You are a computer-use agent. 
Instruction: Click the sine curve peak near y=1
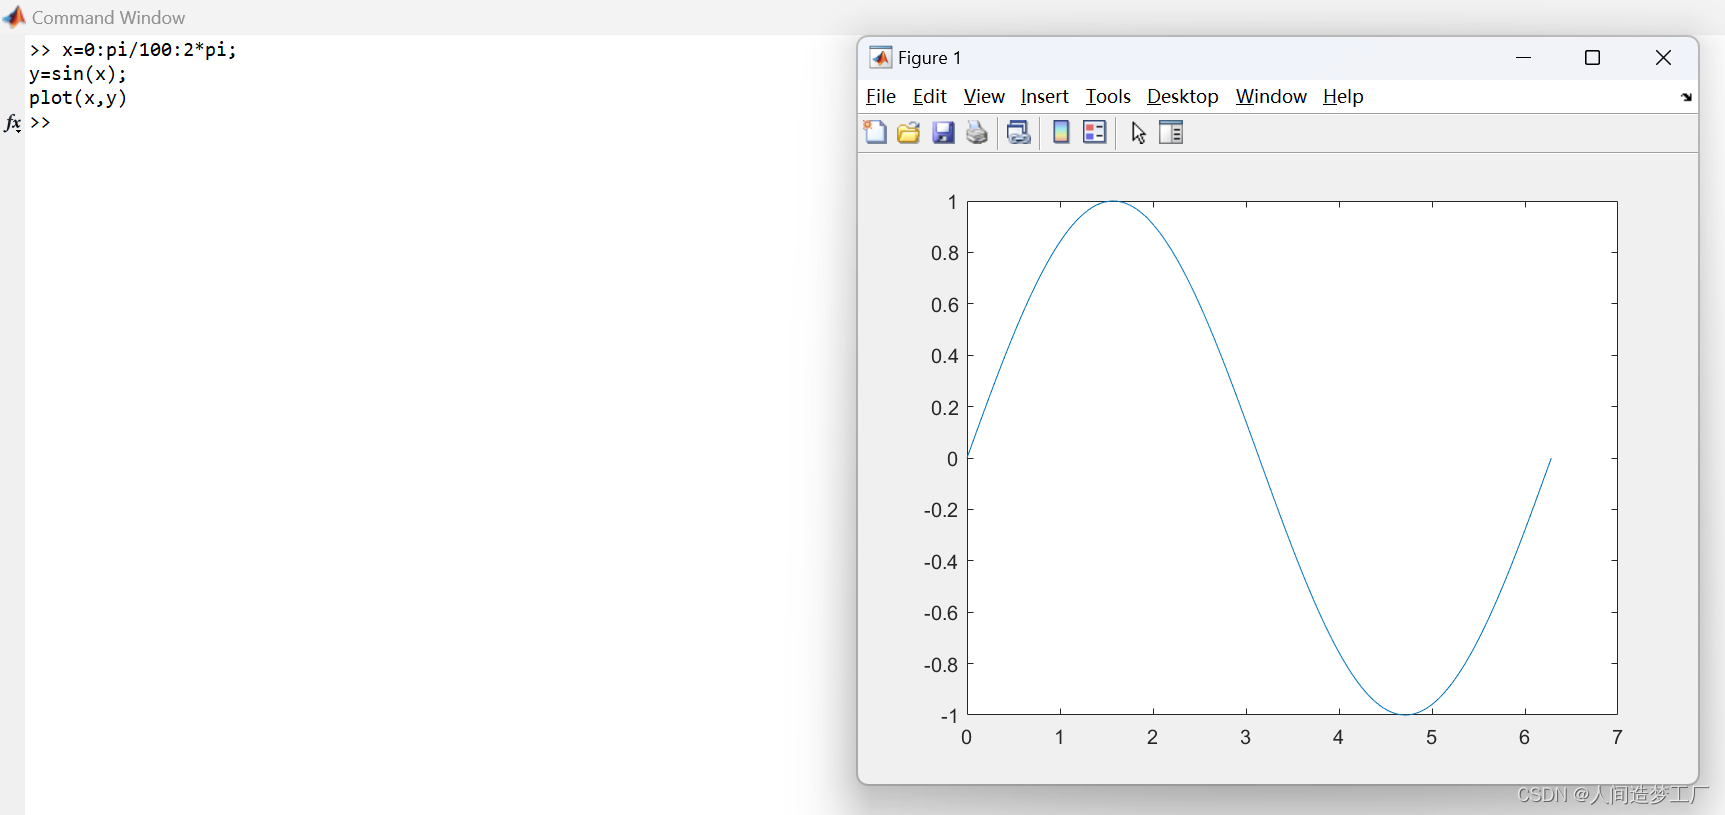tap(1113, 202)
